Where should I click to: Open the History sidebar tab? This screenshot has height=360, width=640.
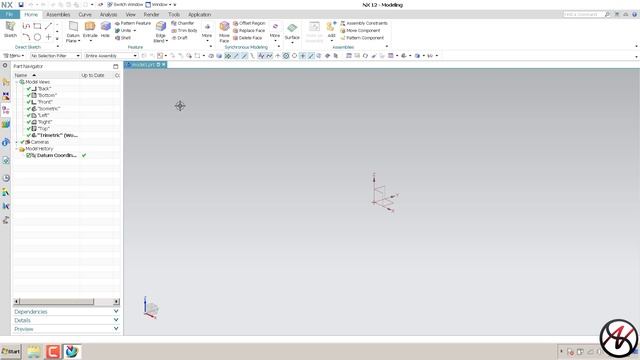[6, 178]
